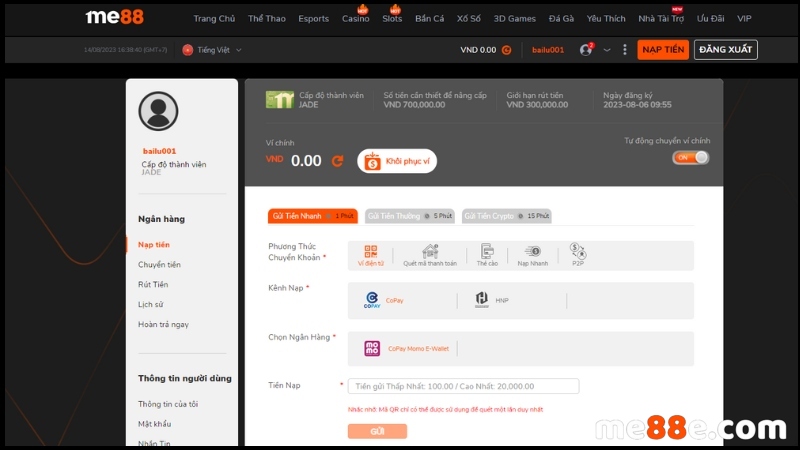Pick the Thẻ cào card icon
Viewport: 800px width, 450px height.
click(487, 255)
